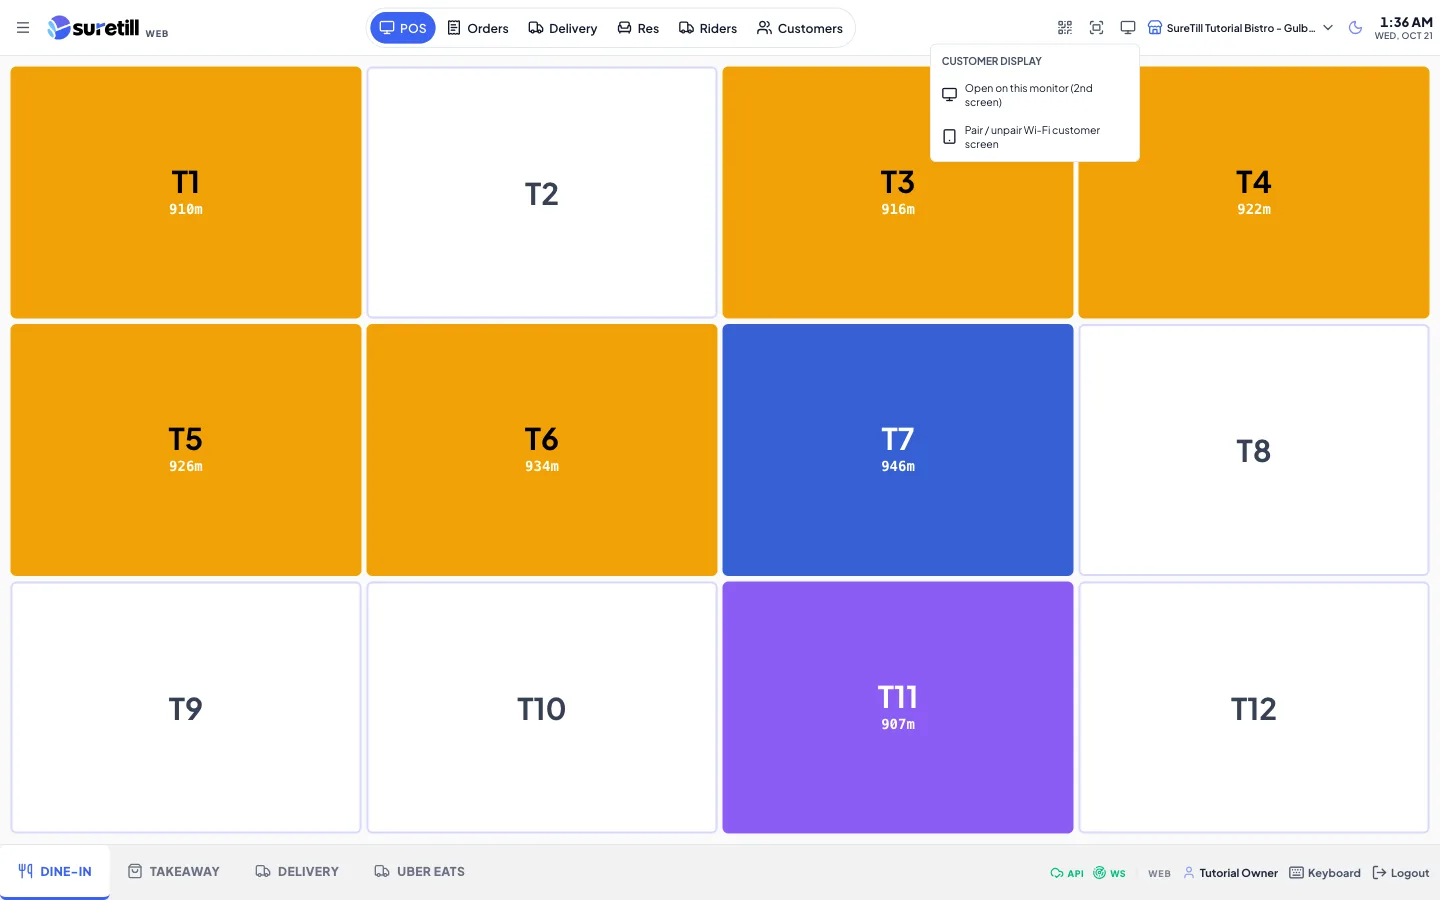Open the blue table T7
The width and height of the screenshot is (1440, 900).
point(898,450)
